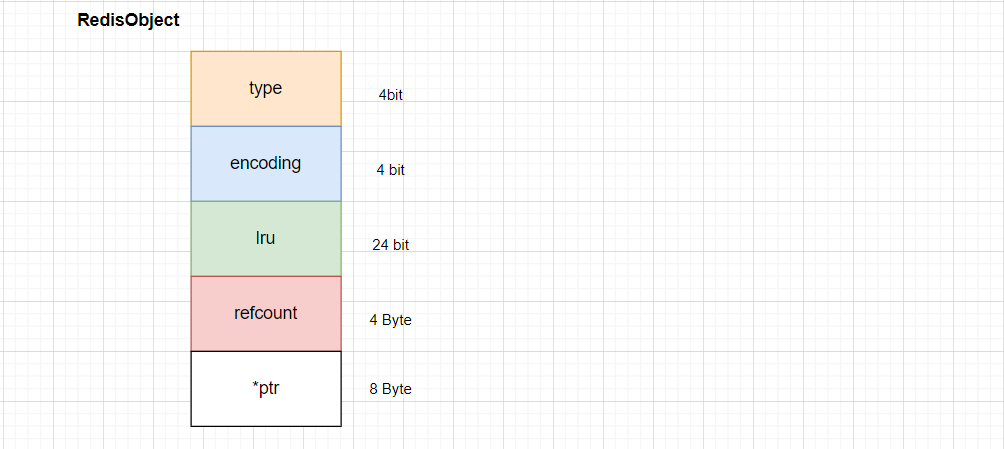This screenshot has height=449, width=1004.
Task: Click the border between lru and refcount boxes
Action: point(266,276)
